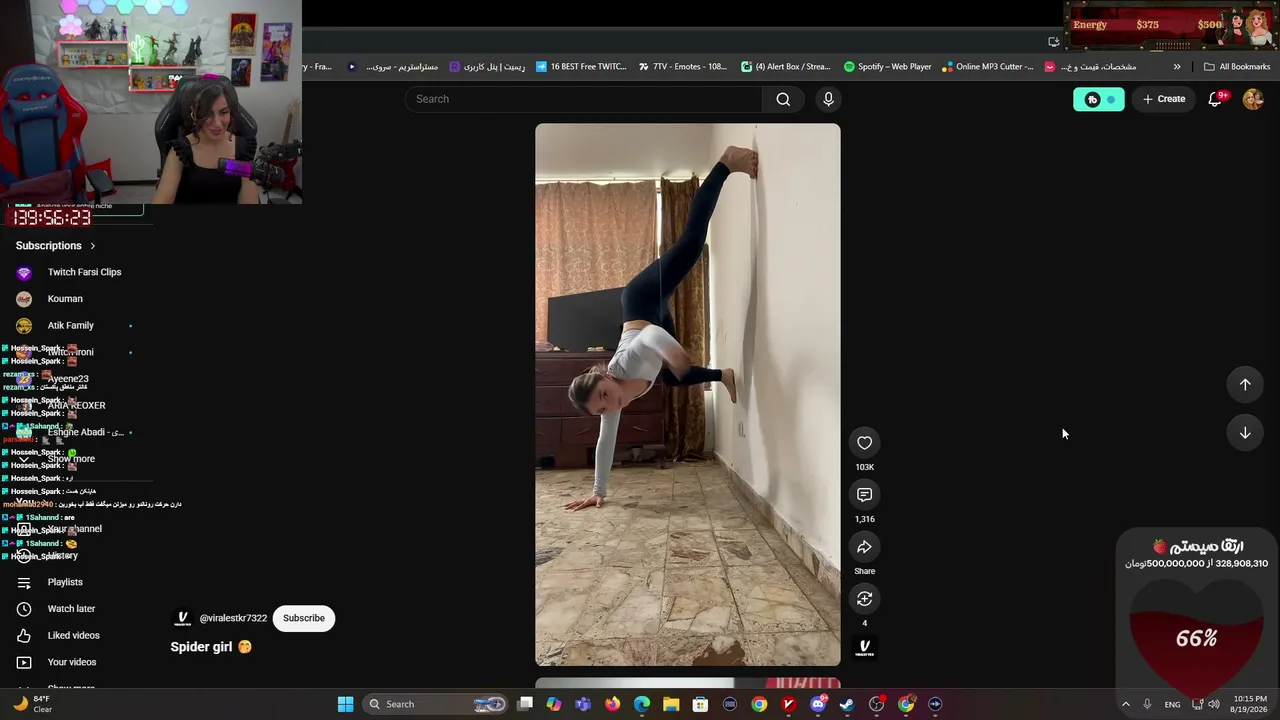The height and width of the screenshot is (720, 1280).
Task: Open the 7TV Emotes bookmark
Action: (x=683, y=67)
